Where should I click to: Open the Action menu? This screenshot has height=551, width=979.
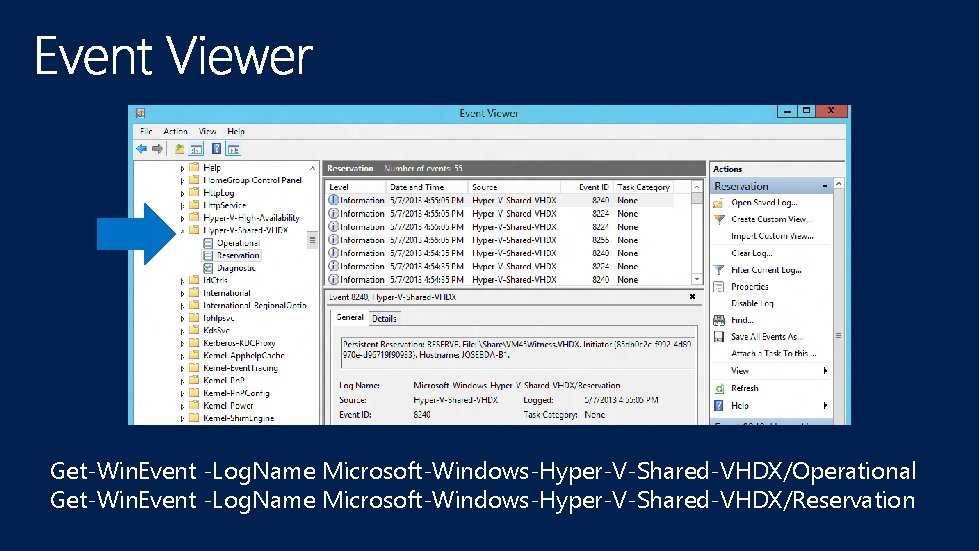[175, 131]
